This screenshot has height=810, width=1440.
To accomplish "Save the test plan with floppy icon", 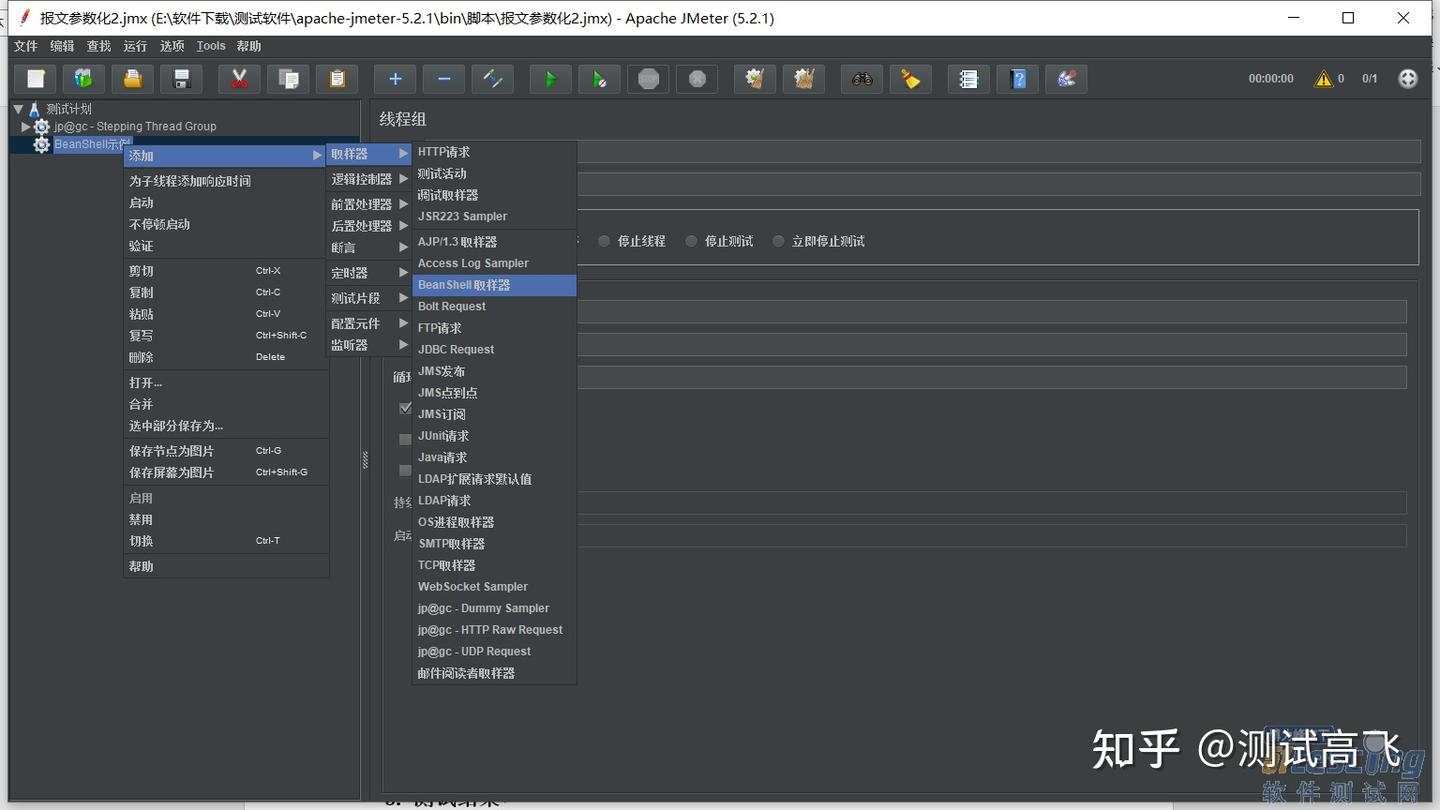I will coord(181,79).
